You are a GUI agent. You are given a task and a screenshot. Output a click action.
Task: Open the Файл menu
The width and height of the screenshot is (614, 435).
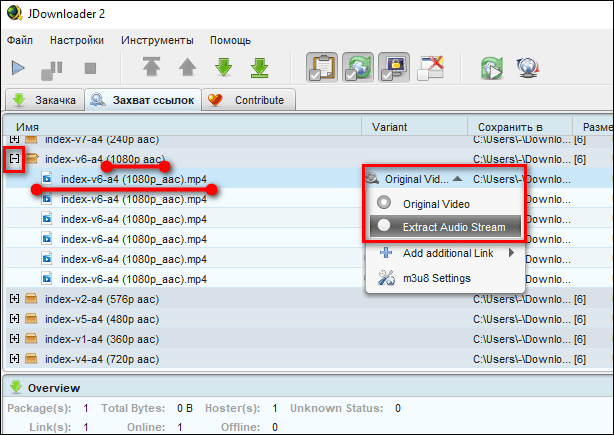click(x=20, y=40)
